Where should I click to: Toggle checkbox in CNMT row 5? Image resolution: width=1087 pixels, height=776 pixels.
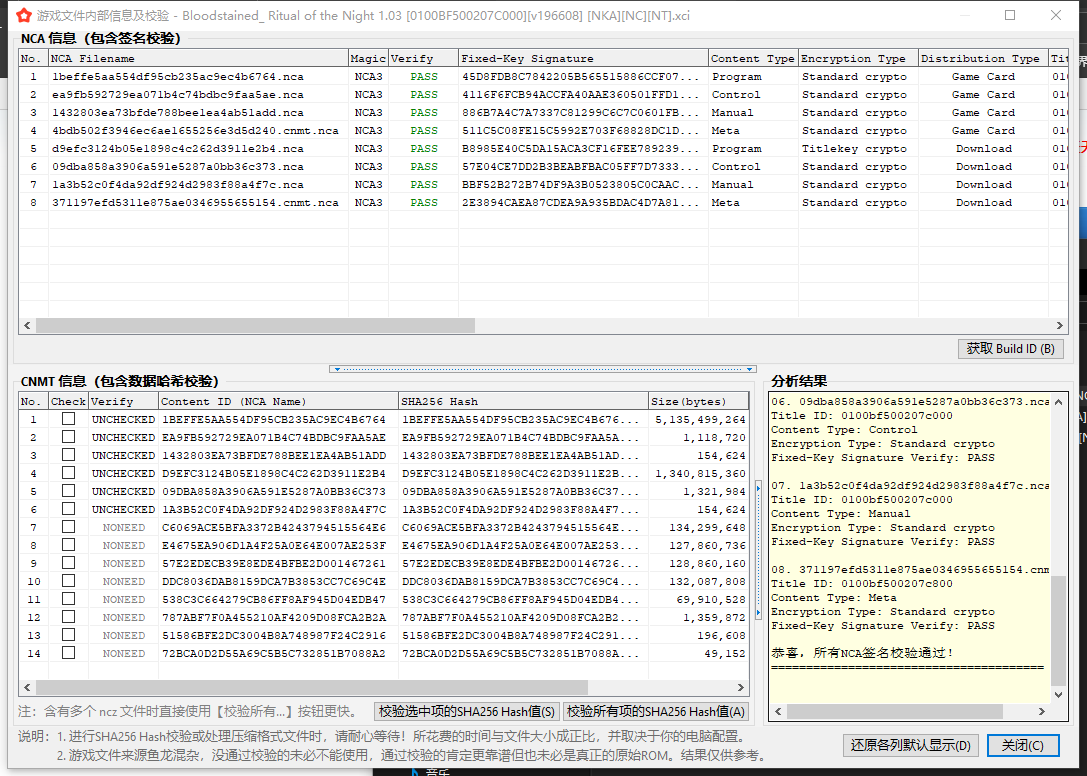pos(68,491)
